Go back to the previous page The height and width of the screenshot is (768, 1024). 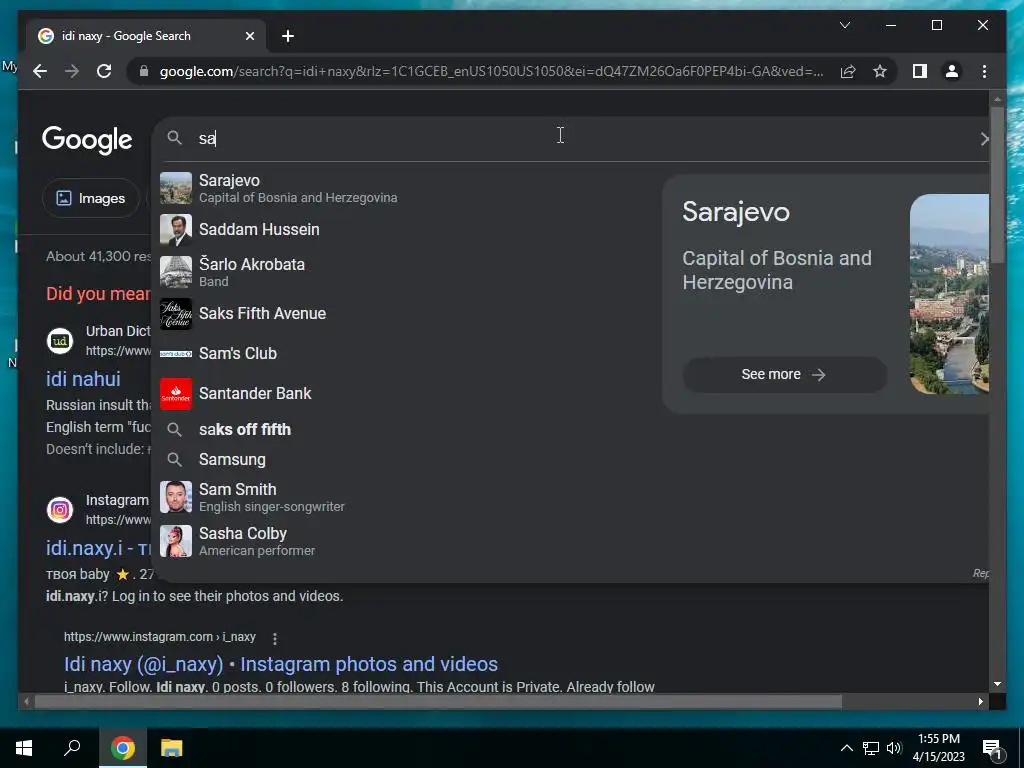(40, 71)
